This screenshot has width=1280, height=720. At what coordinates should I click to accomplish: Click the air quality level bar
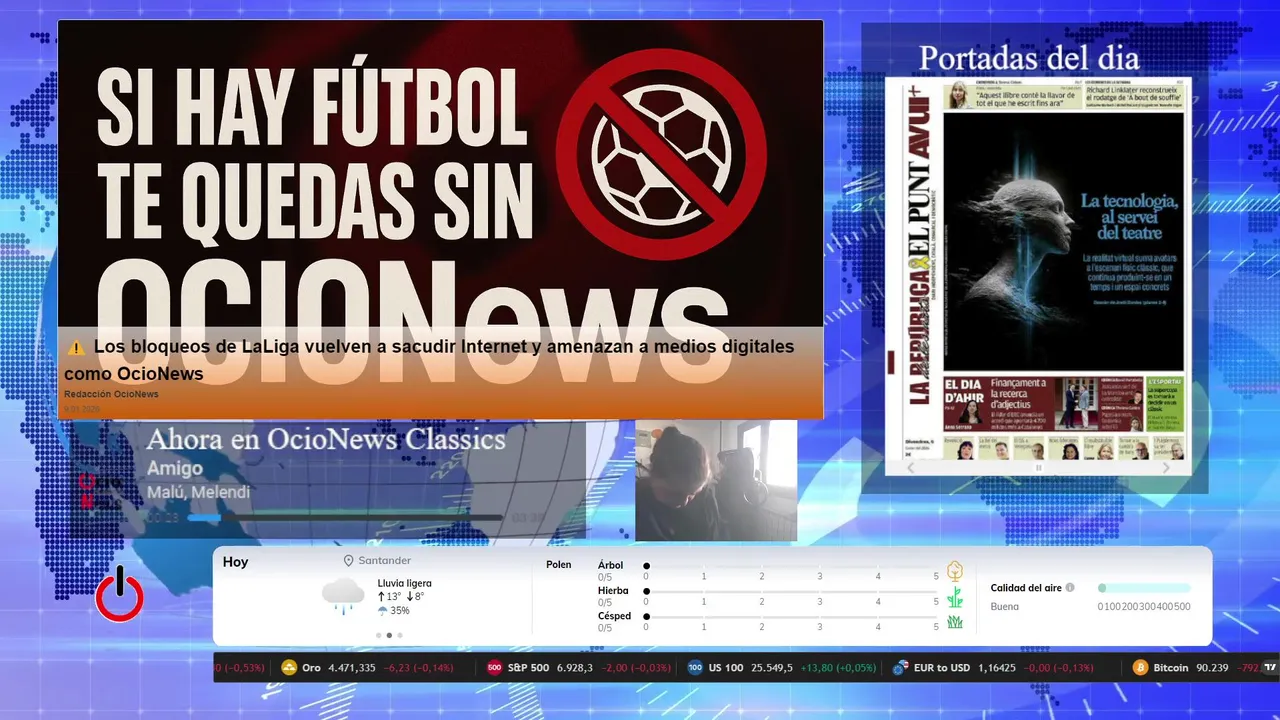tap(1144, 588)
